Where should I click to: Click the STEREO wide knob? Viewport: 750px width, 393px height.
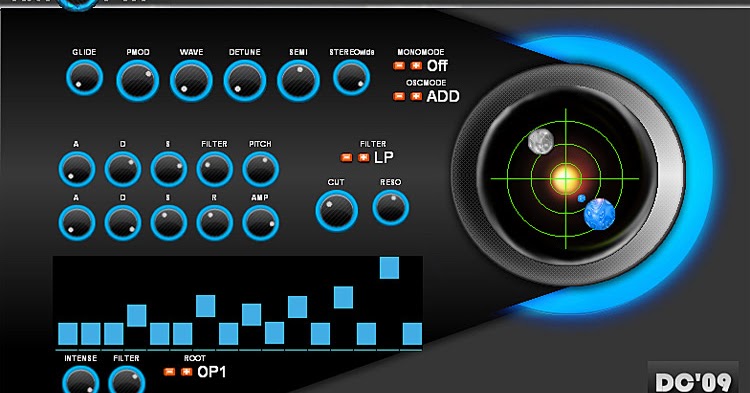(352, 77)
